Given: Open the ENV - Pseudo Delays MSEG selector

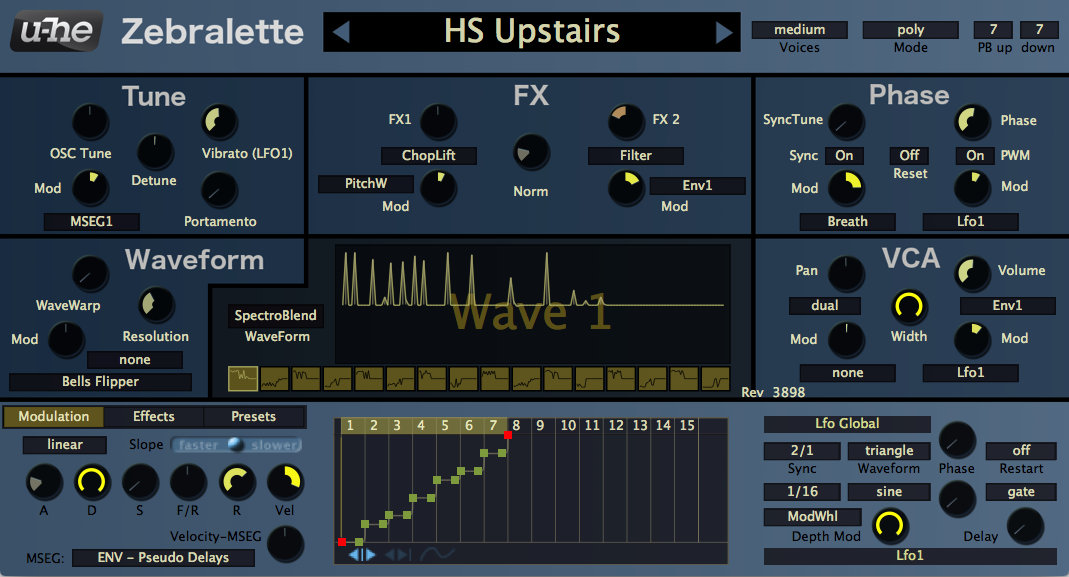Looking at the screenshot, I should (164, 558).
